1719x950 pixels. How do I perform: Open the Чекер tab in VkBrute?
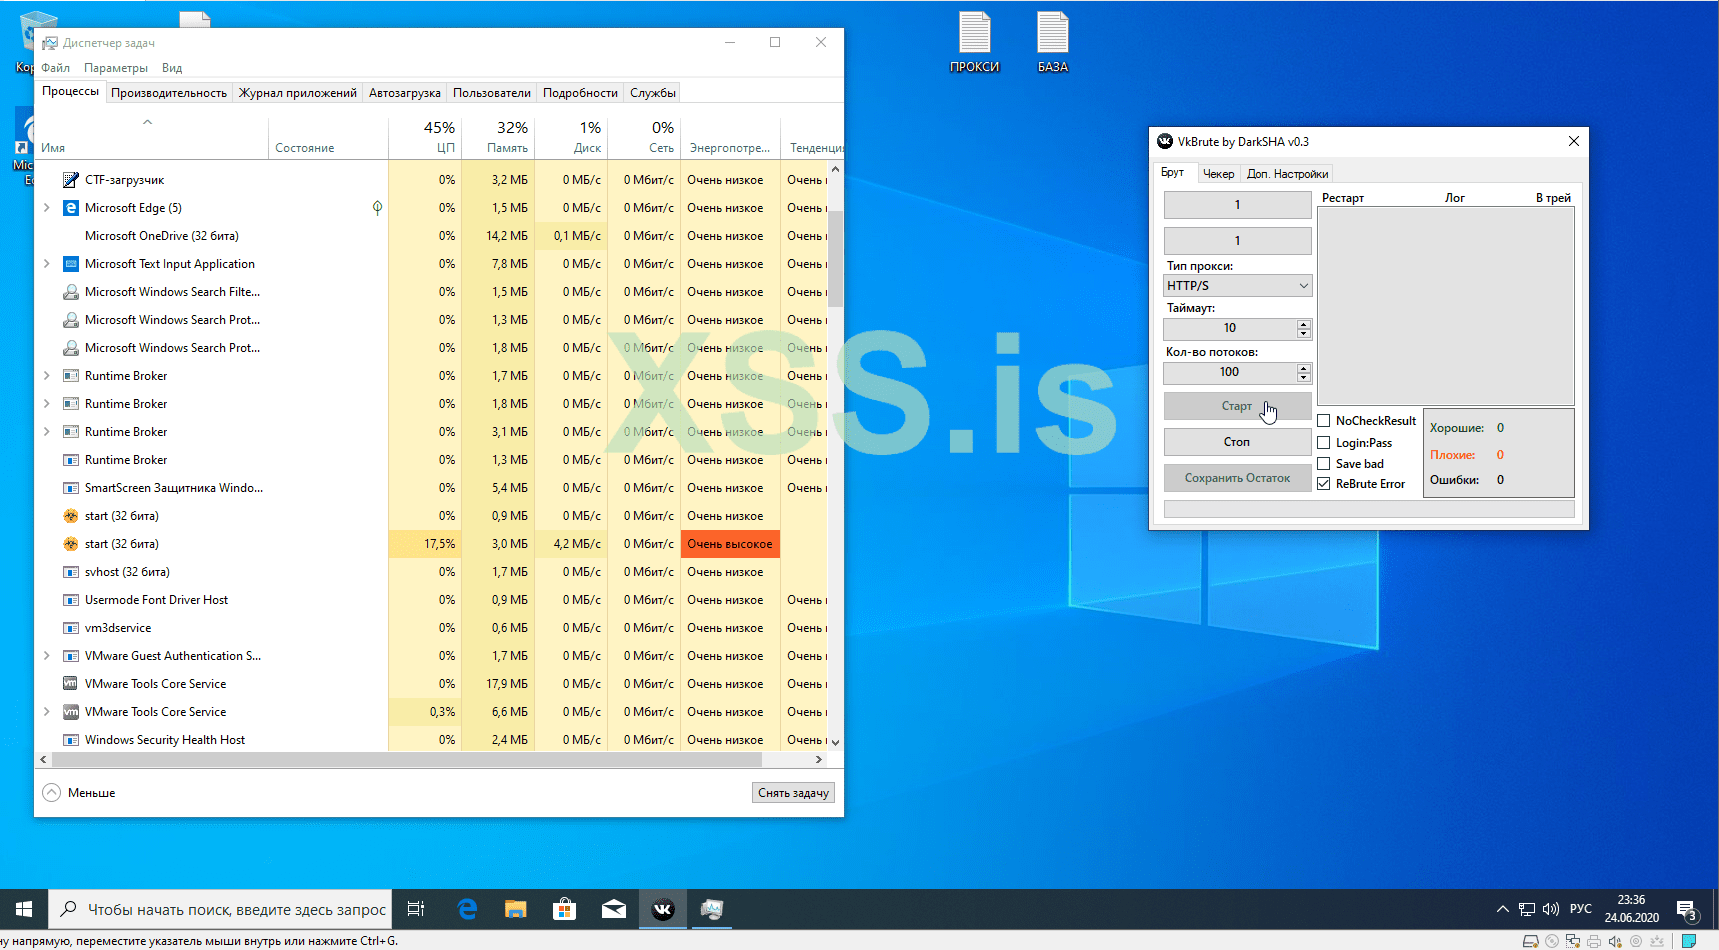pos(1218,174)
